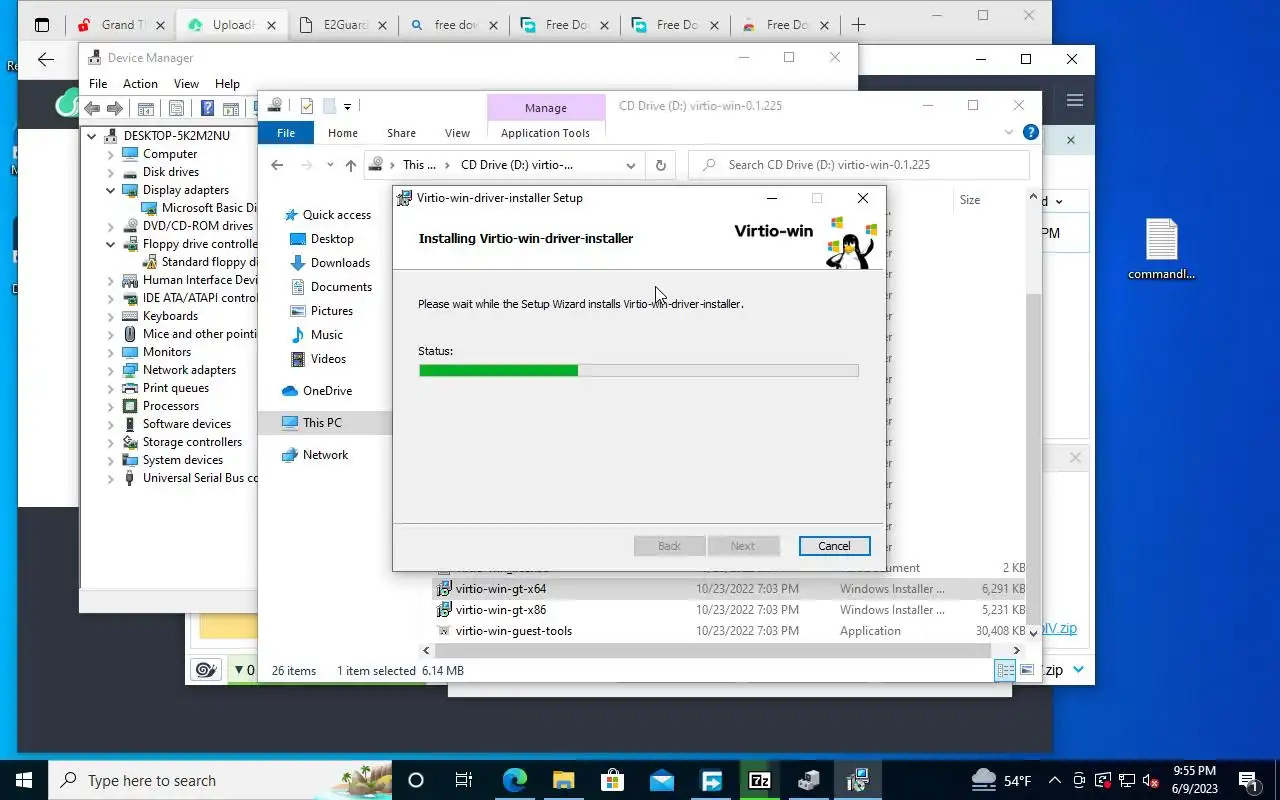Open the commandl... file on the desktop
Screen dimensions: 1280x800
pos(1161,250)
